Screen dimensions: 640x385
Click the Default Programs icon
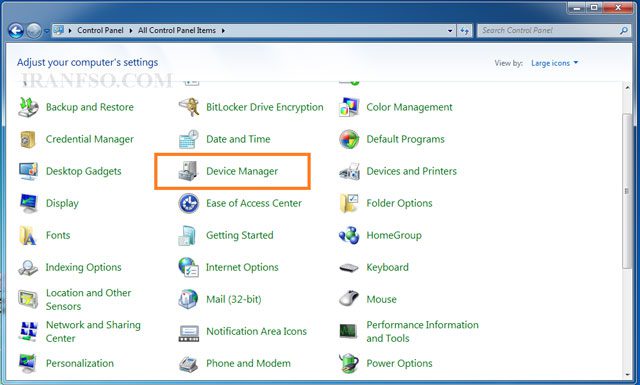coord(349,139)
